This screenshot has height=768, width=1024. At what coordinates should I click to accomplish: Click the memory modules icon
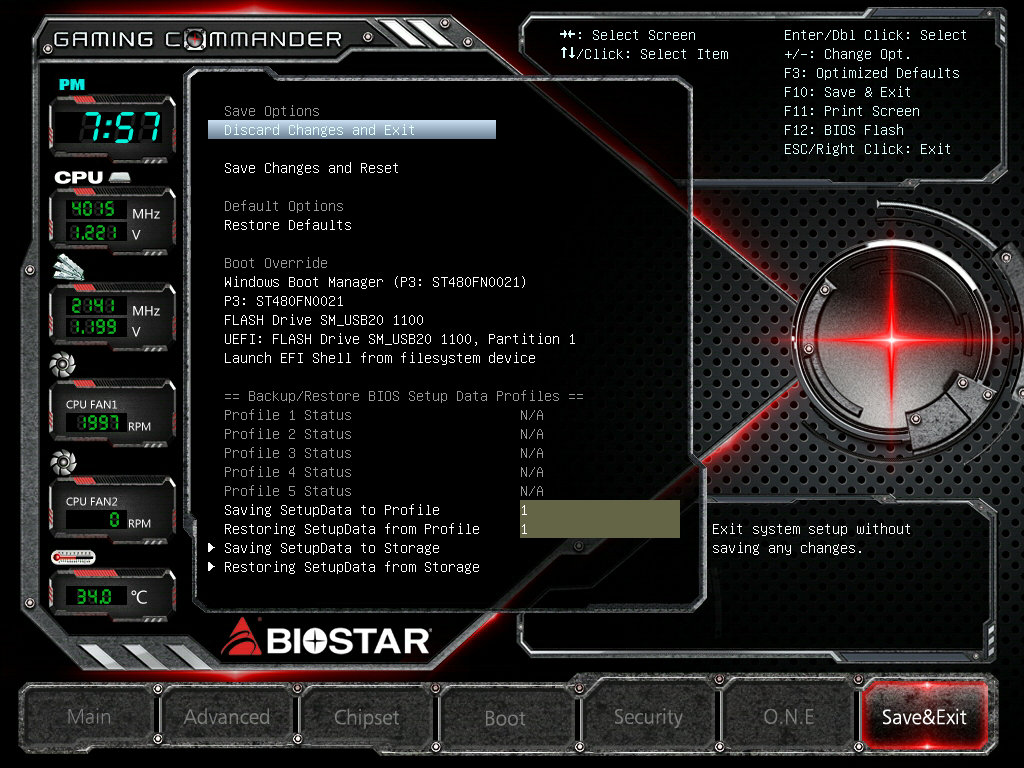click(69, 268)
